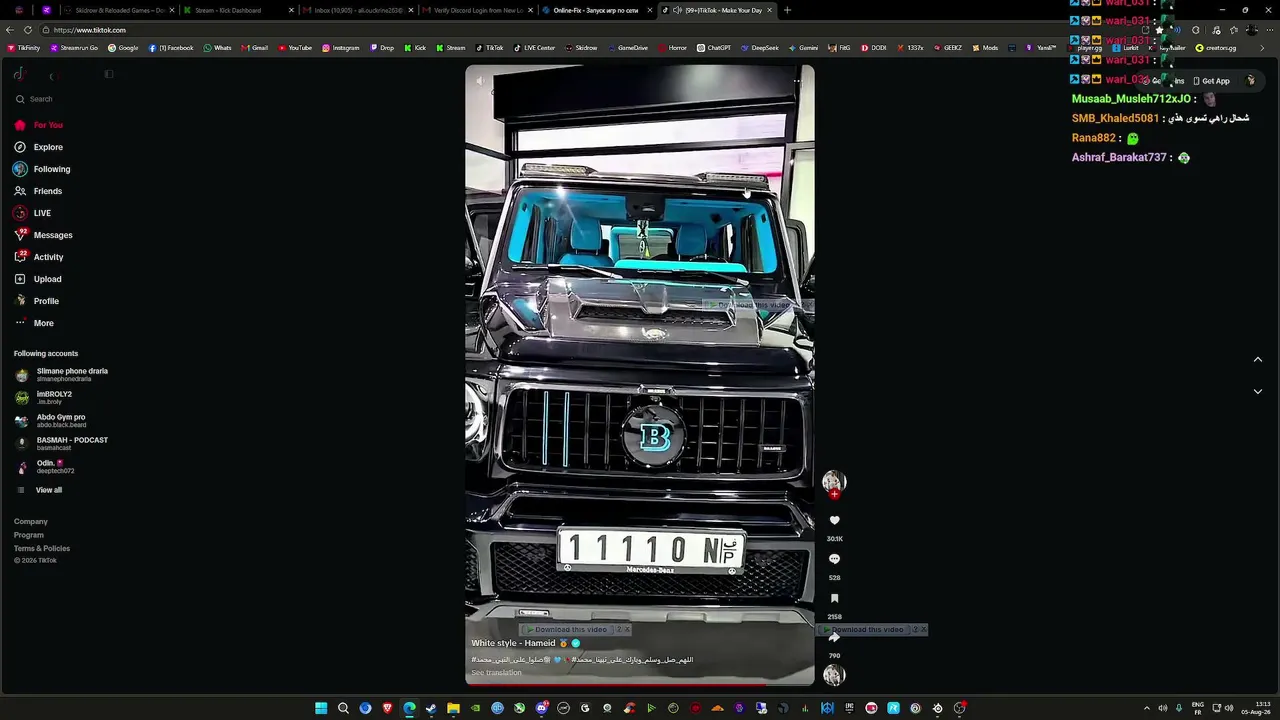The image size is (1280, 720).
Task: Close the download overlay beside share icon
Action: tap(924, 630)
